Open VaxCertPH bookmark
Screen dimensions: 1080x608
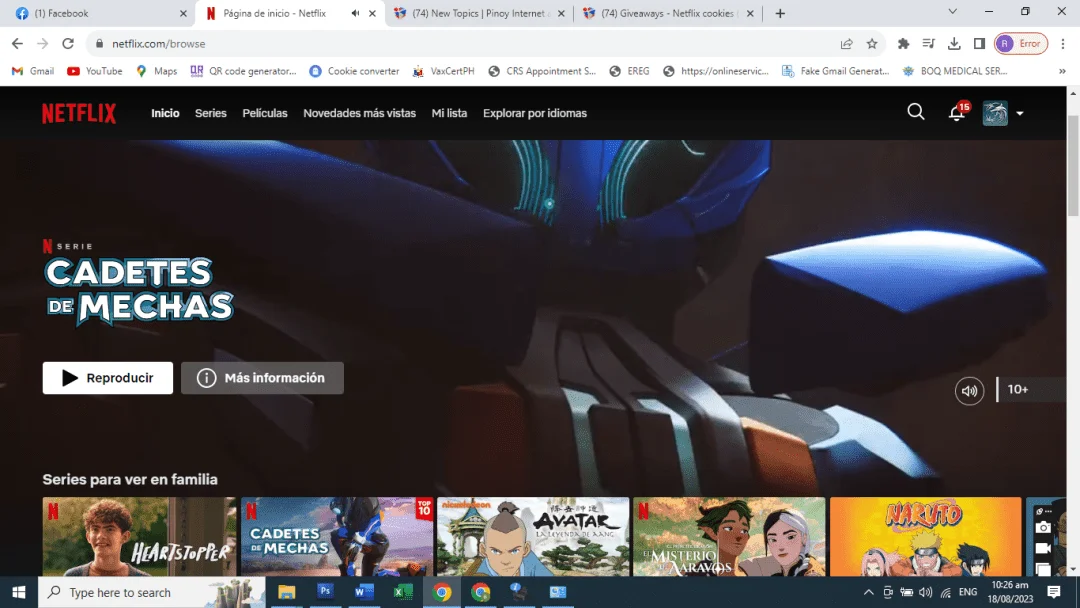pyautogui.click(x=444, y=71)
